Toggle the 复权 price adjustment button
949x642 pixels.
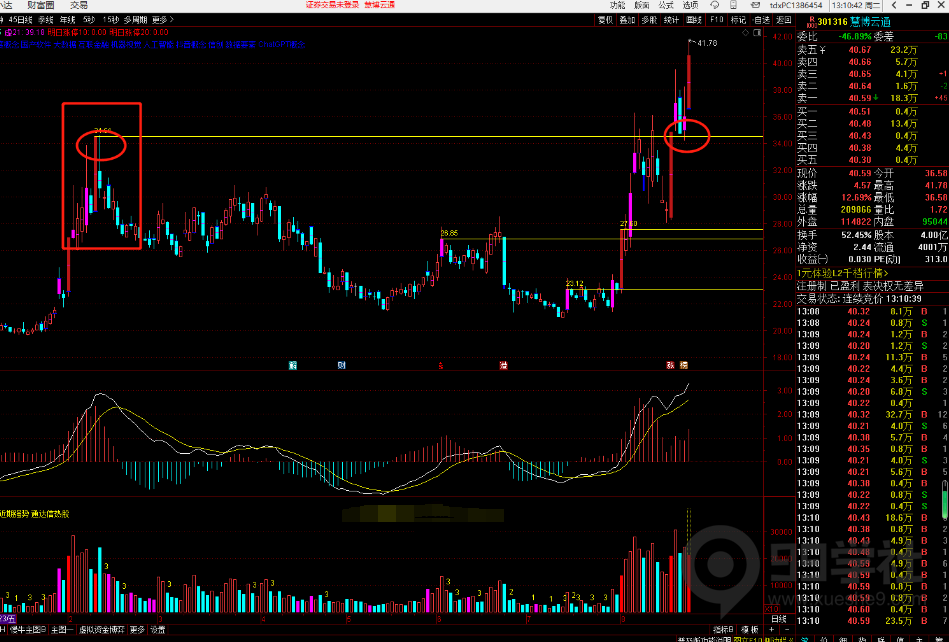(x=605, y=19)
